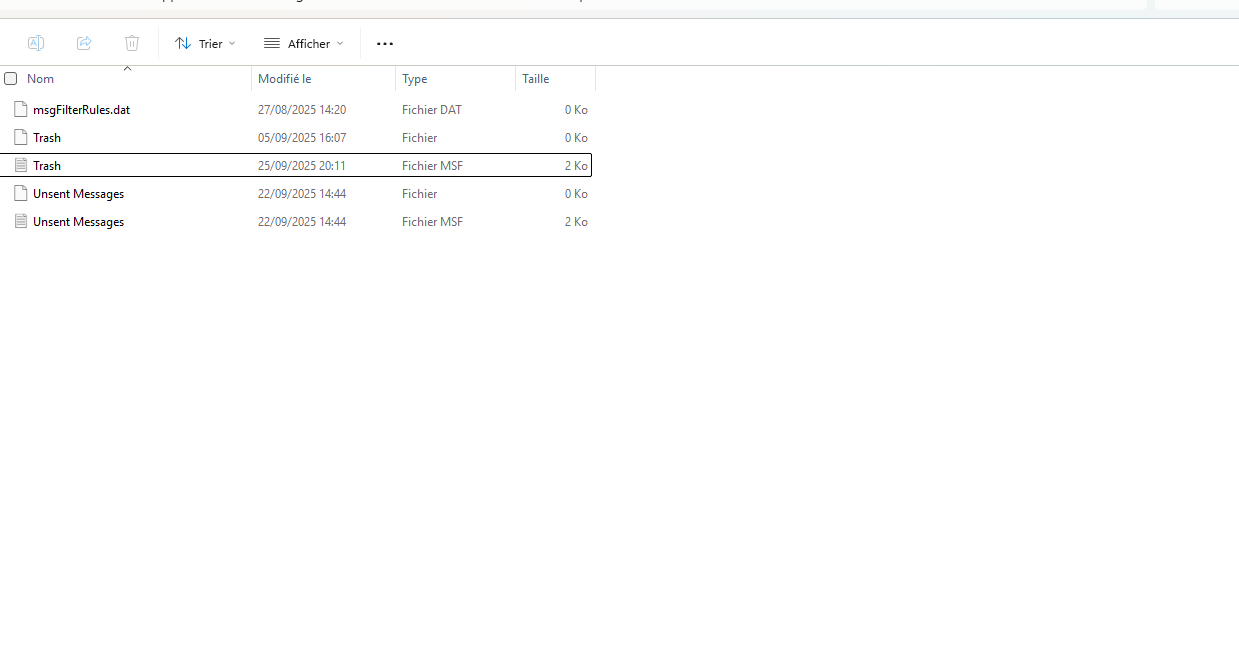
Task: Open the Trier sort dropdown
Action: 205,44
